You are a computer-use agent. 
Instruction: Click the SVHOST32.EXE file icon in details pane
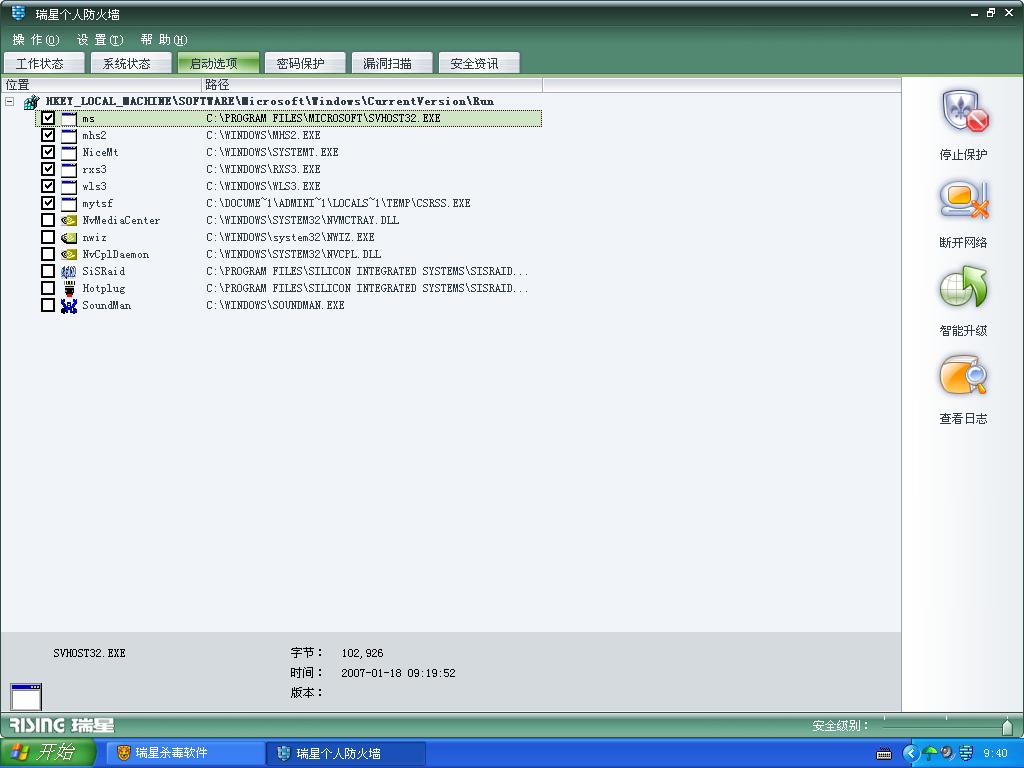point(26,696)
